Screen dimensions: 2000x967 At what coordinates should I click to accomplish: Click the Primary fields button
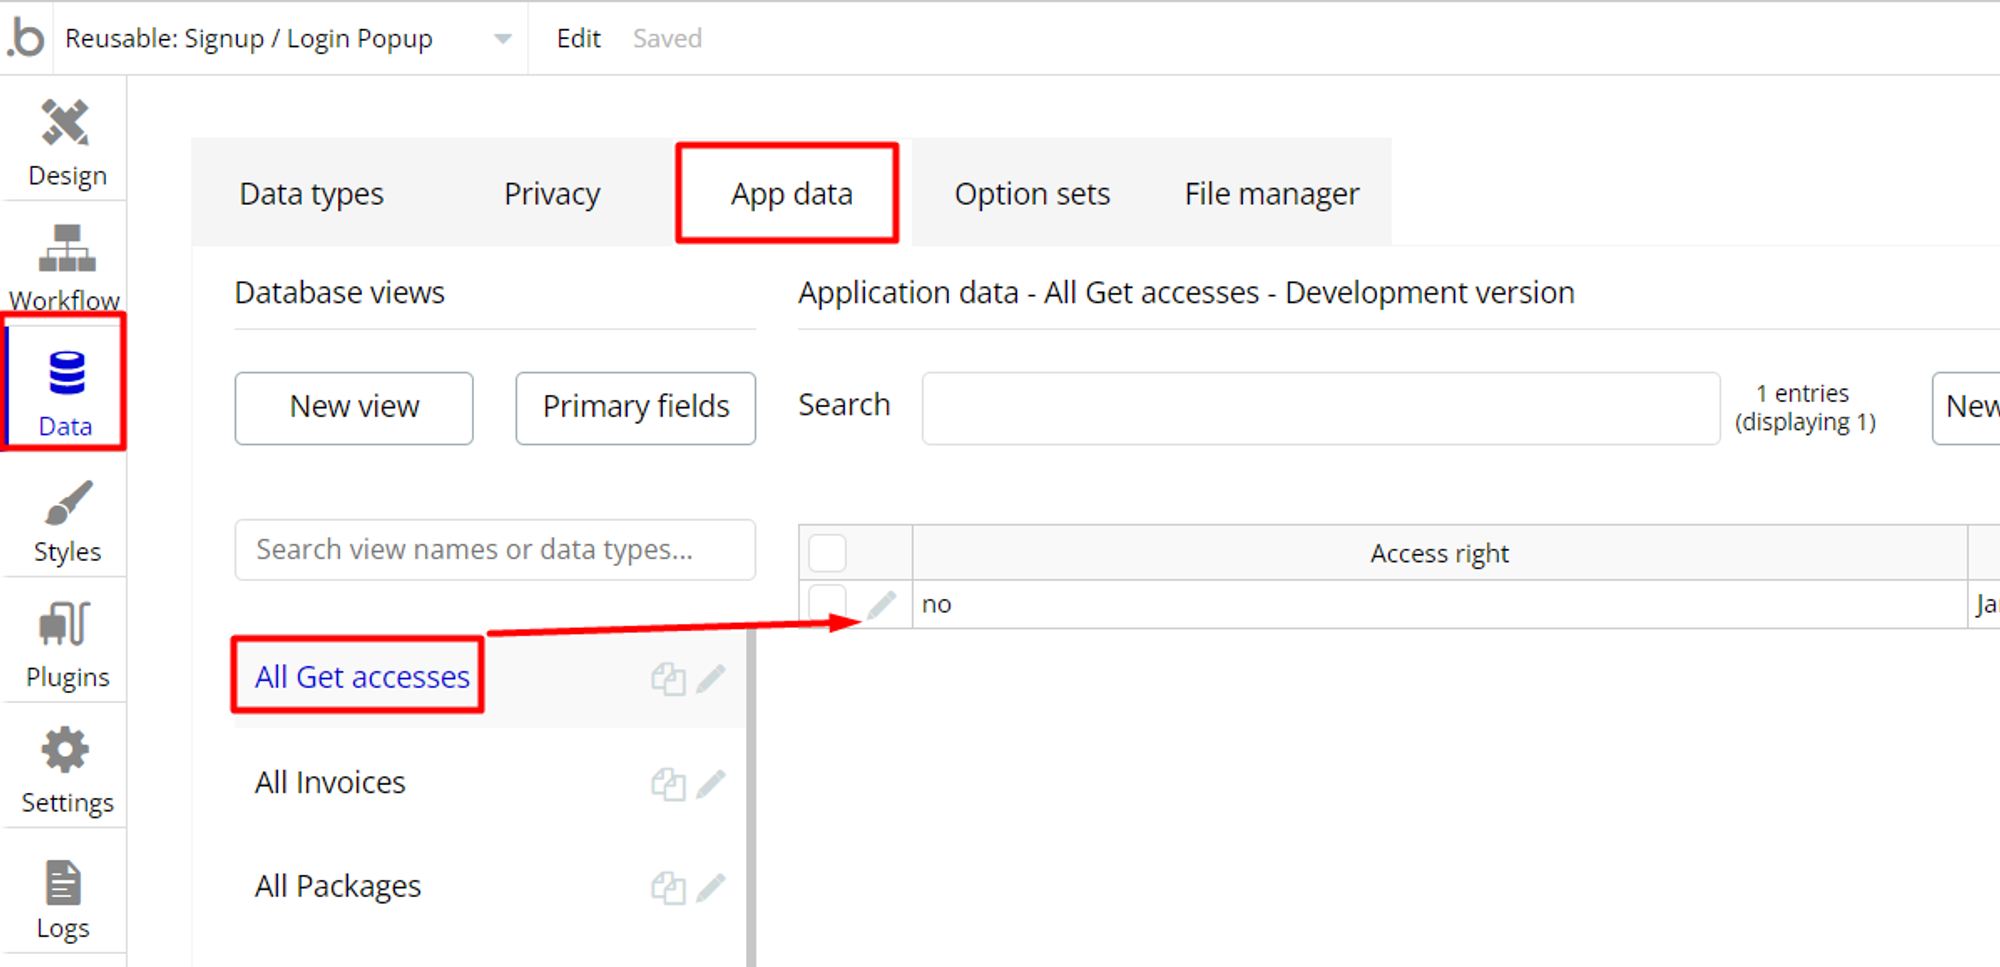pos(636,408)
